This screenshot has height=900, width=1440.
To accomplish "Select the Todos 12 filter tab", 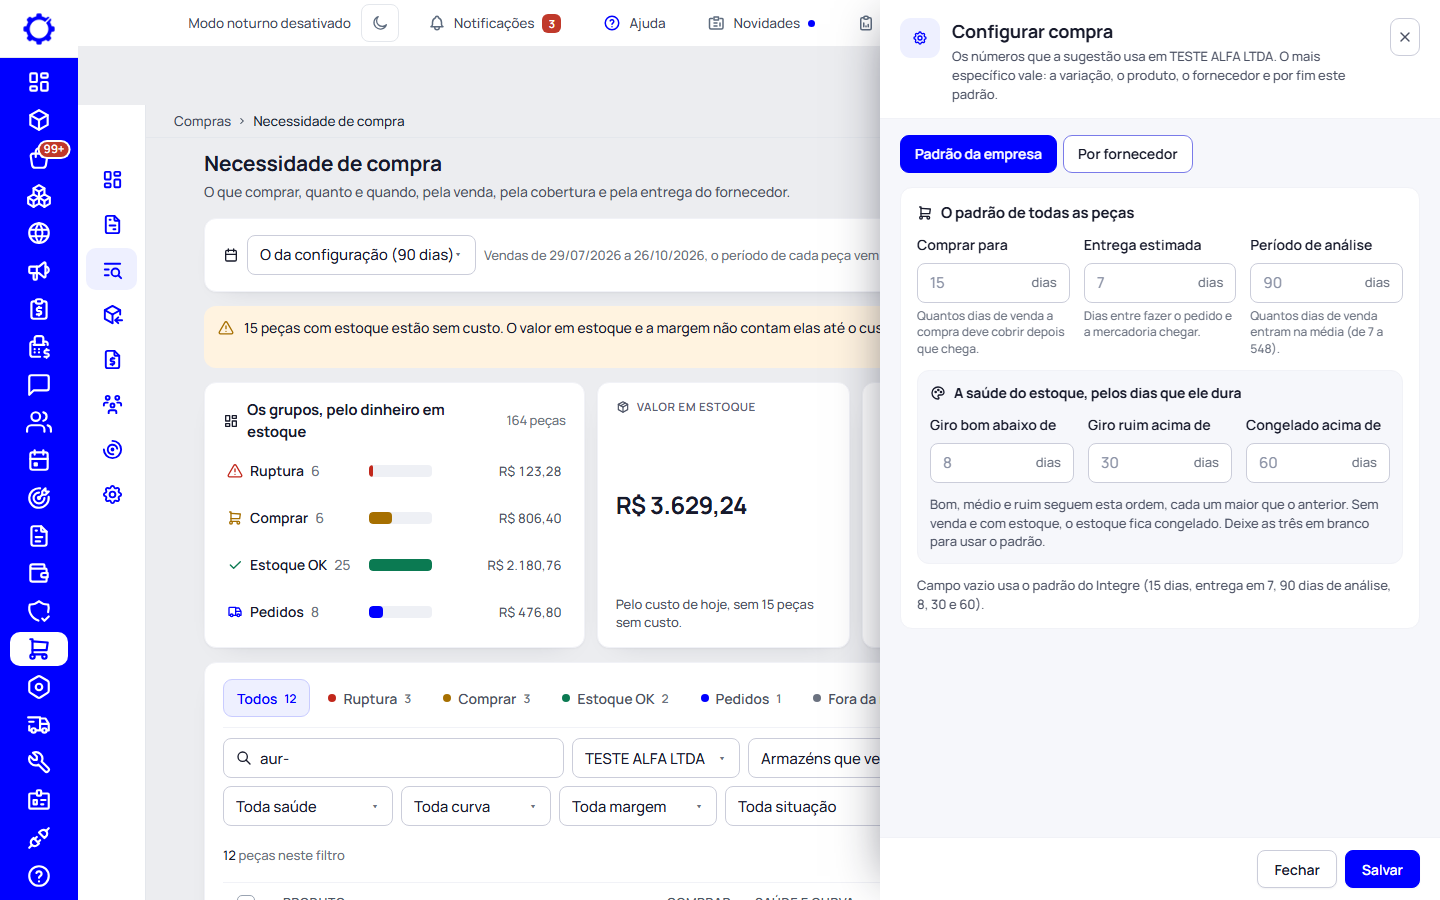I will click(267, 698).
